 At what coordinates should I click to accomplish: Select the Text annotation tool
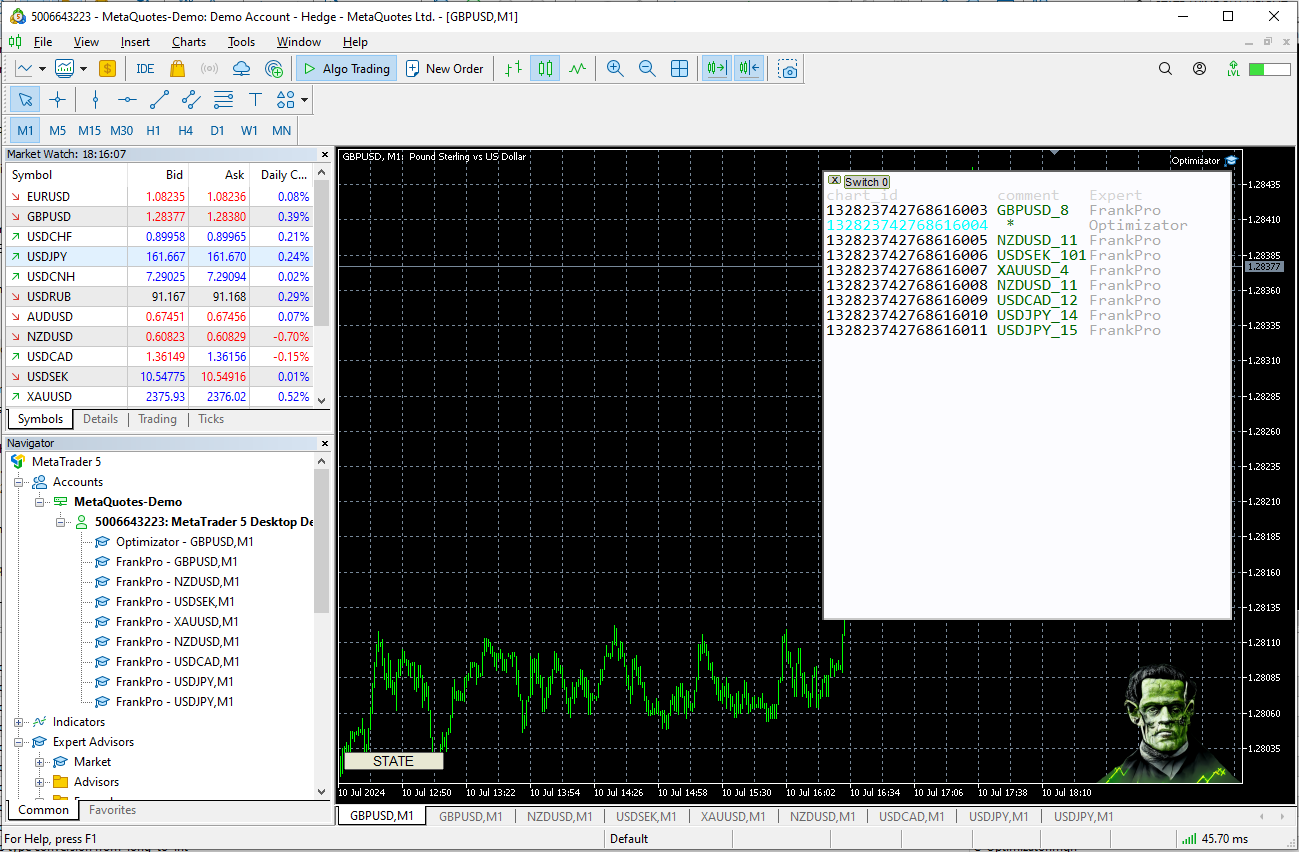pos(254,99)
